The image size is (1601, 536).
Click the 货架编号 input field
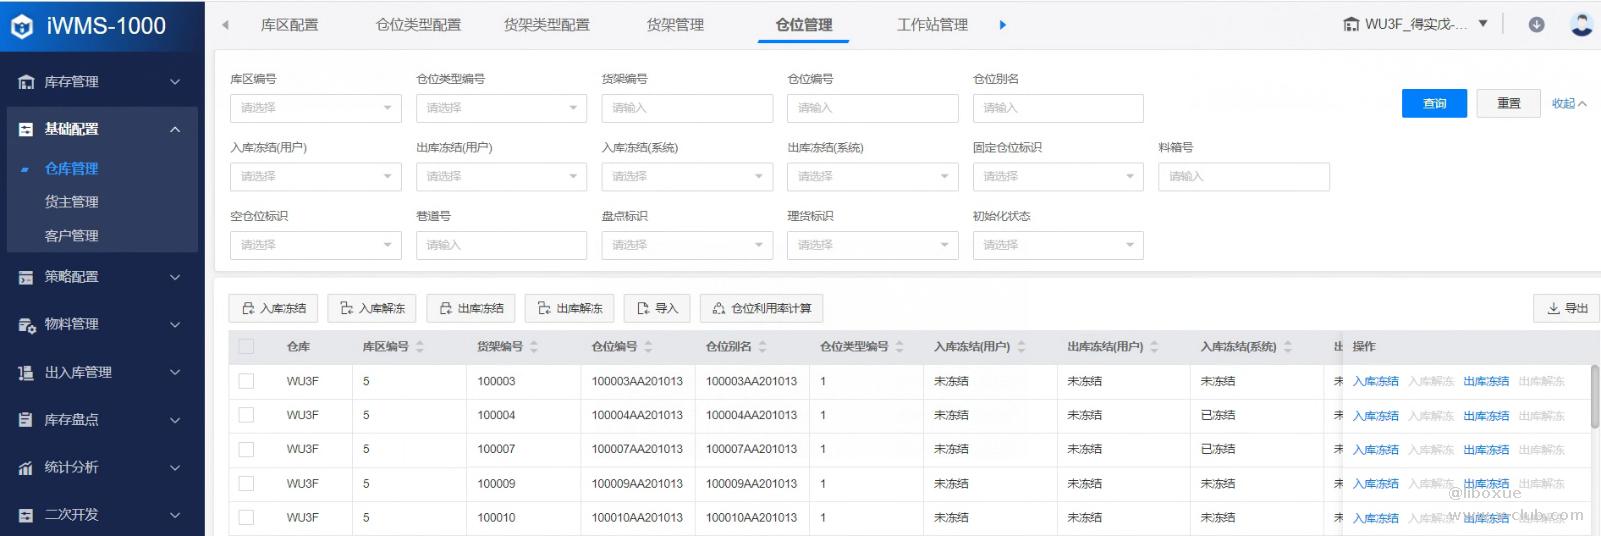[x=686, y=108]
